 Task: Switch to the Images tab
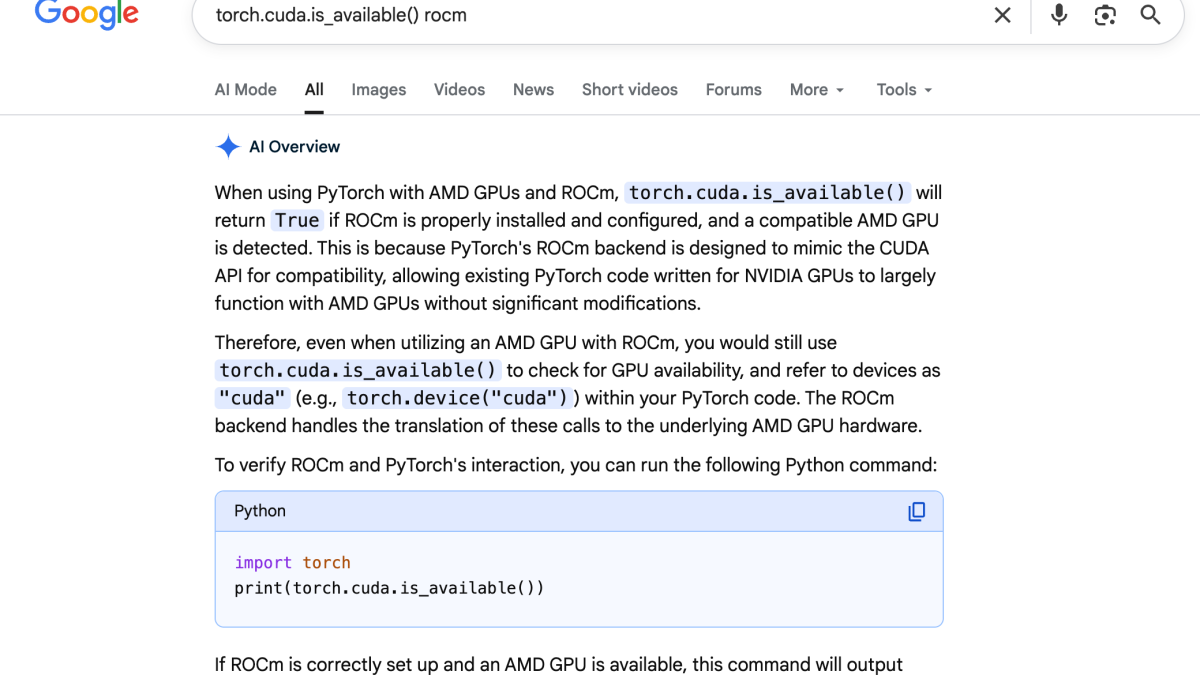point(378,89)
